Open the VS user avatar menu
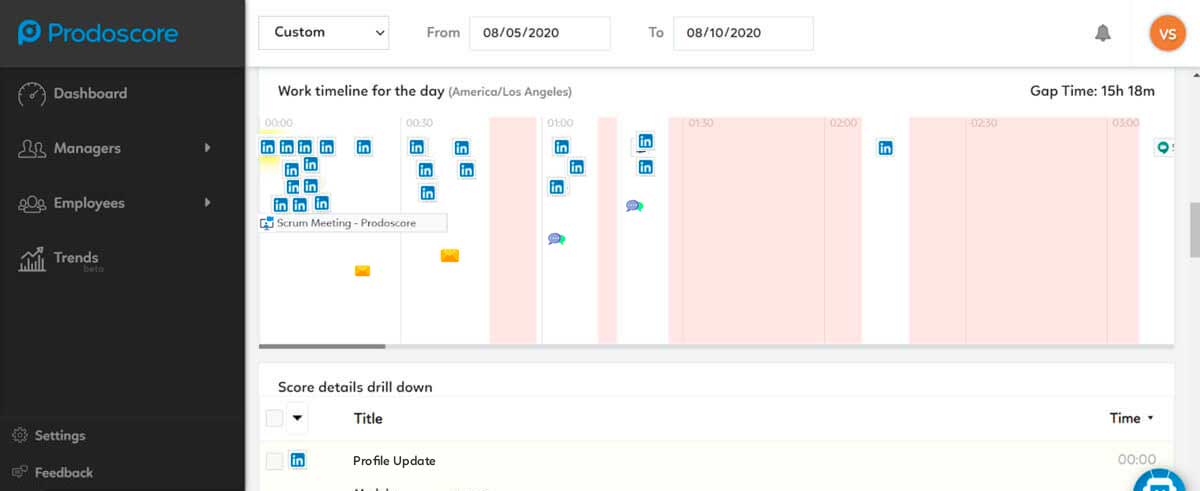This screenshot has width=1200, height=491. pyautogui.click(x=1166, y=33)
